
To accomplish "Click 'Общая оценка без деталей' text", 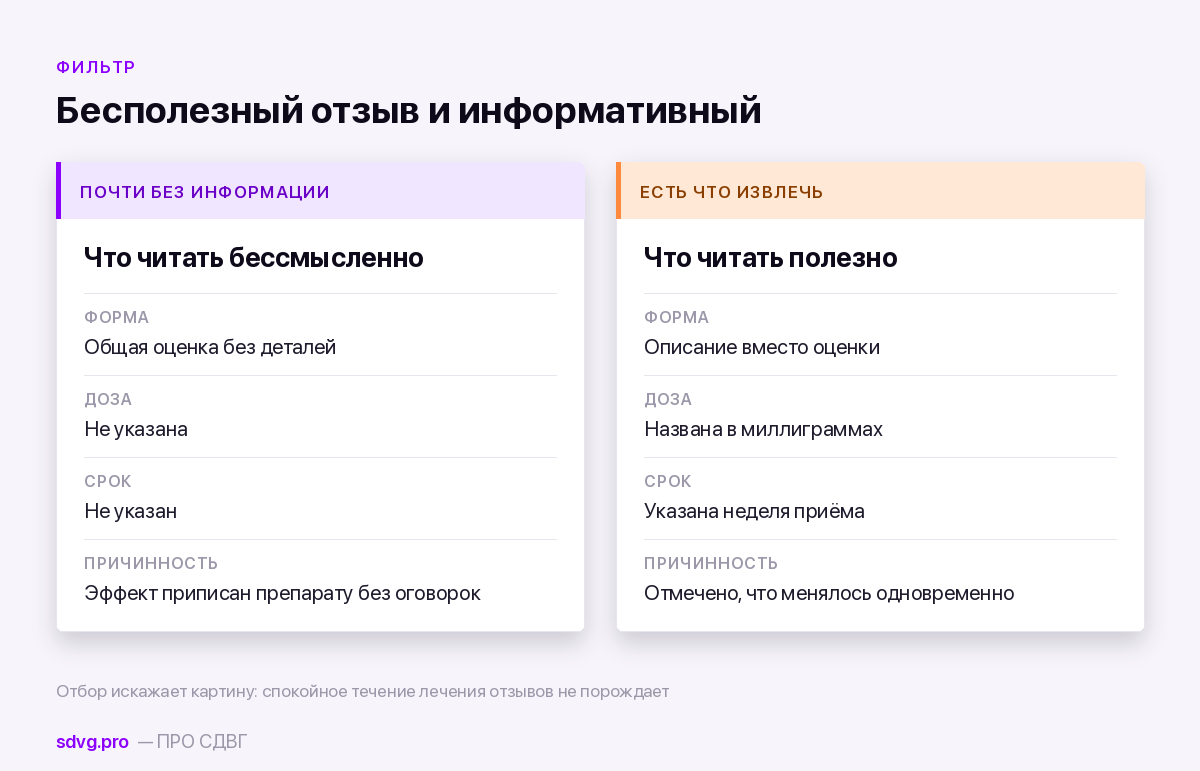I will [x=210, y=348].
